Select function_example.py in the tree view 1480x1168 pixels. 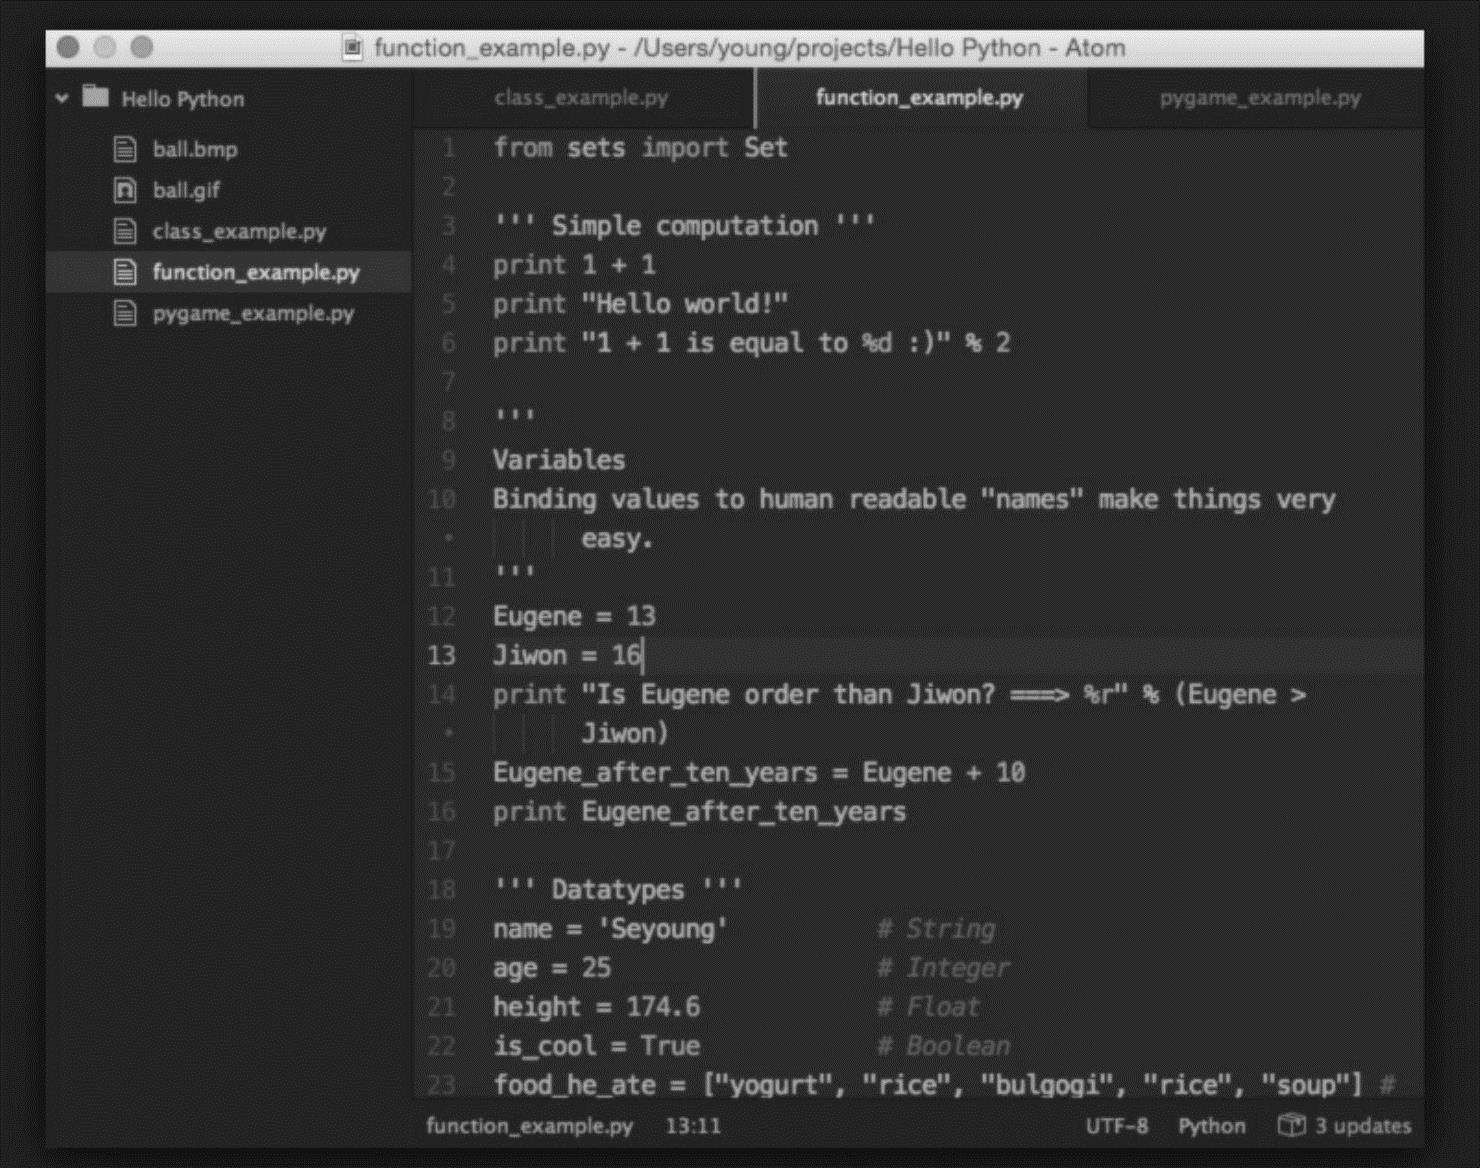(256, 272)
